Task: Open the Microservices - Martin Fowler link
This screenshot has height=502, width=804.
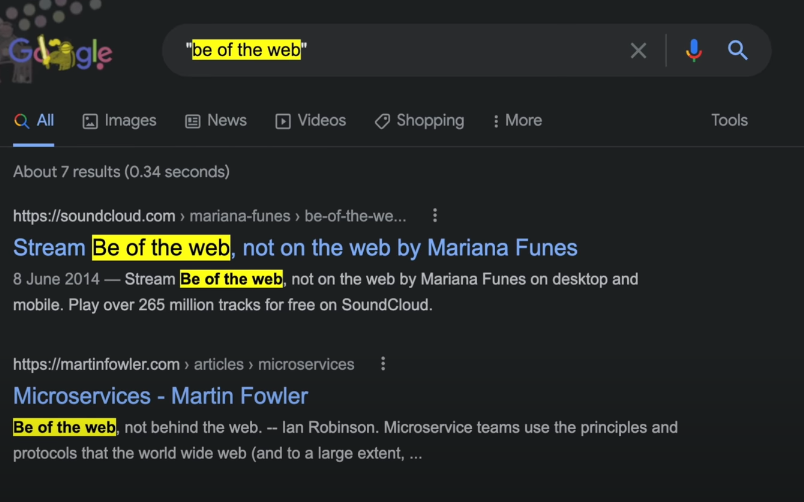Action: pyautogui.click(x=160, y=396)
